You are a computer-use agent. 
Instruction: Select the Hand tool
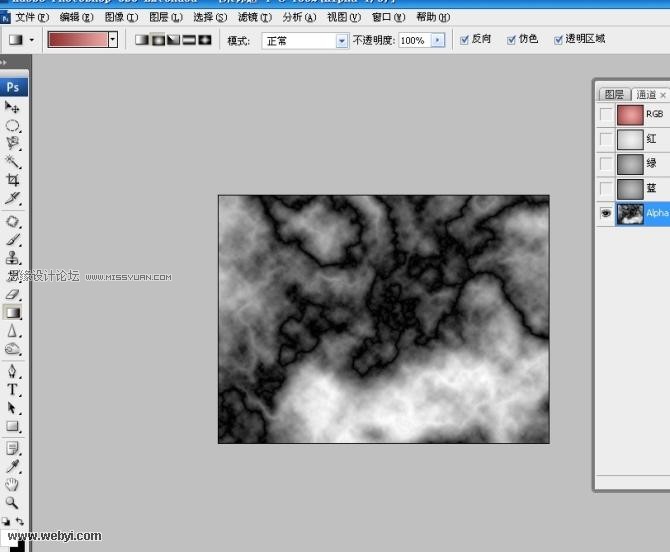[x=12, y=485]
